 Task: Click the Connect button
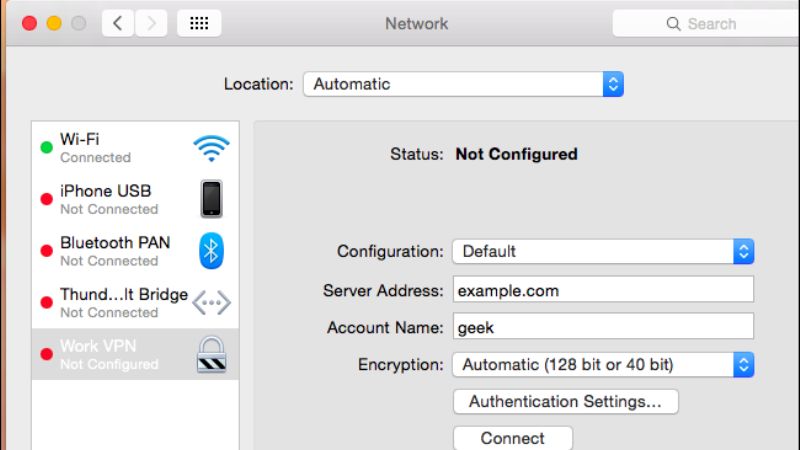(513, 438)
